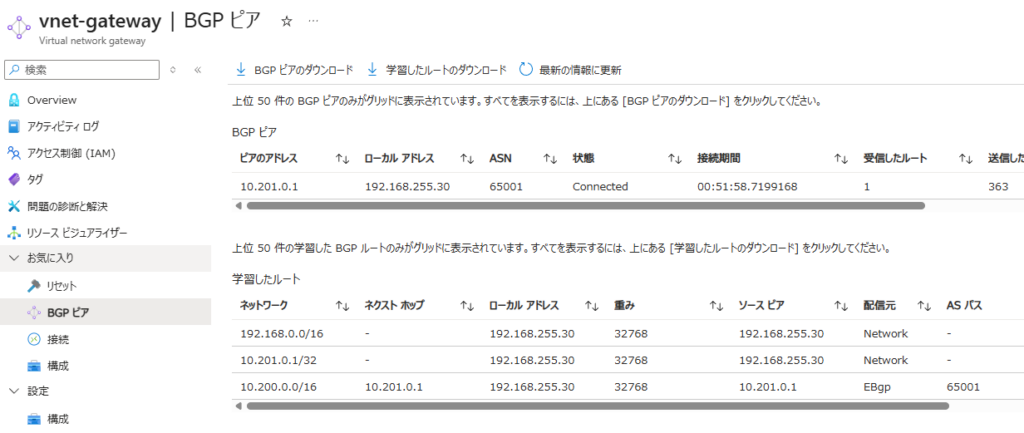Viewport: 1024px width, 433px height.
Task: Collapse the sidebar with double chevron icon
Action: coord(198,70)
